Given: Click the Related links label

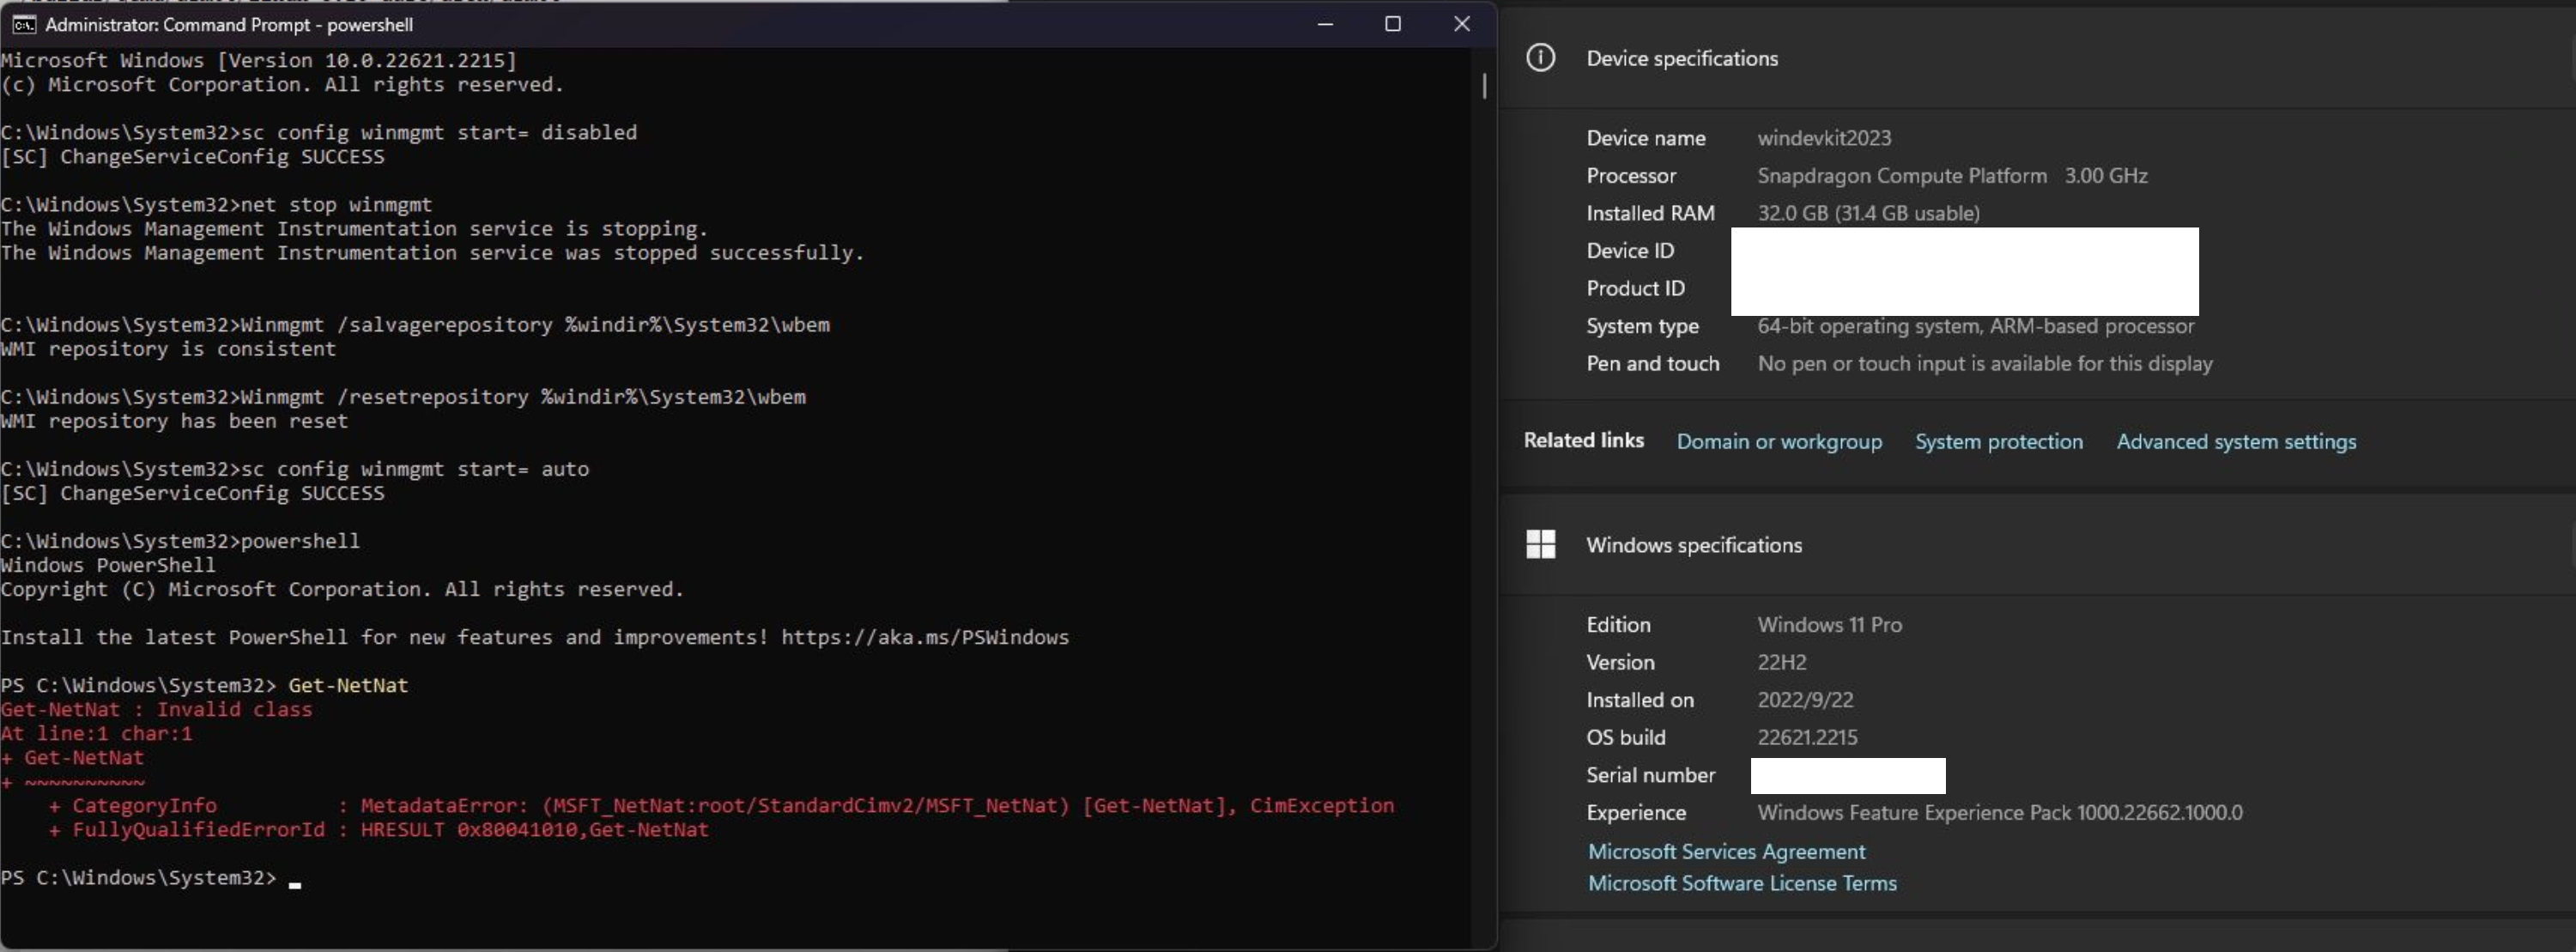Looking at the screenshot, I should 1583,440.
